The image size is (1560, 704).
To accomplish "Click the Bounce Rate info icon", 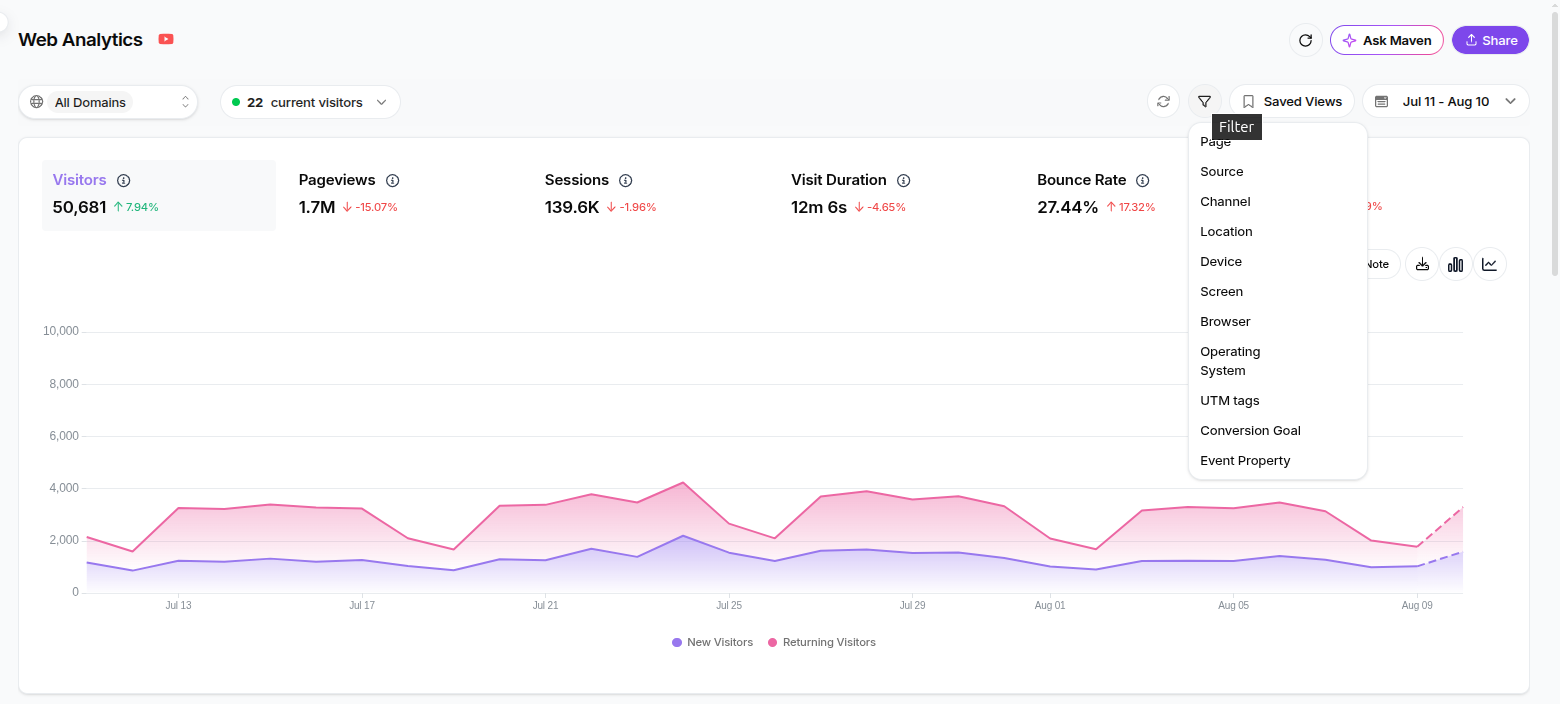I will pyautogui.click(x=1143, y=181).
